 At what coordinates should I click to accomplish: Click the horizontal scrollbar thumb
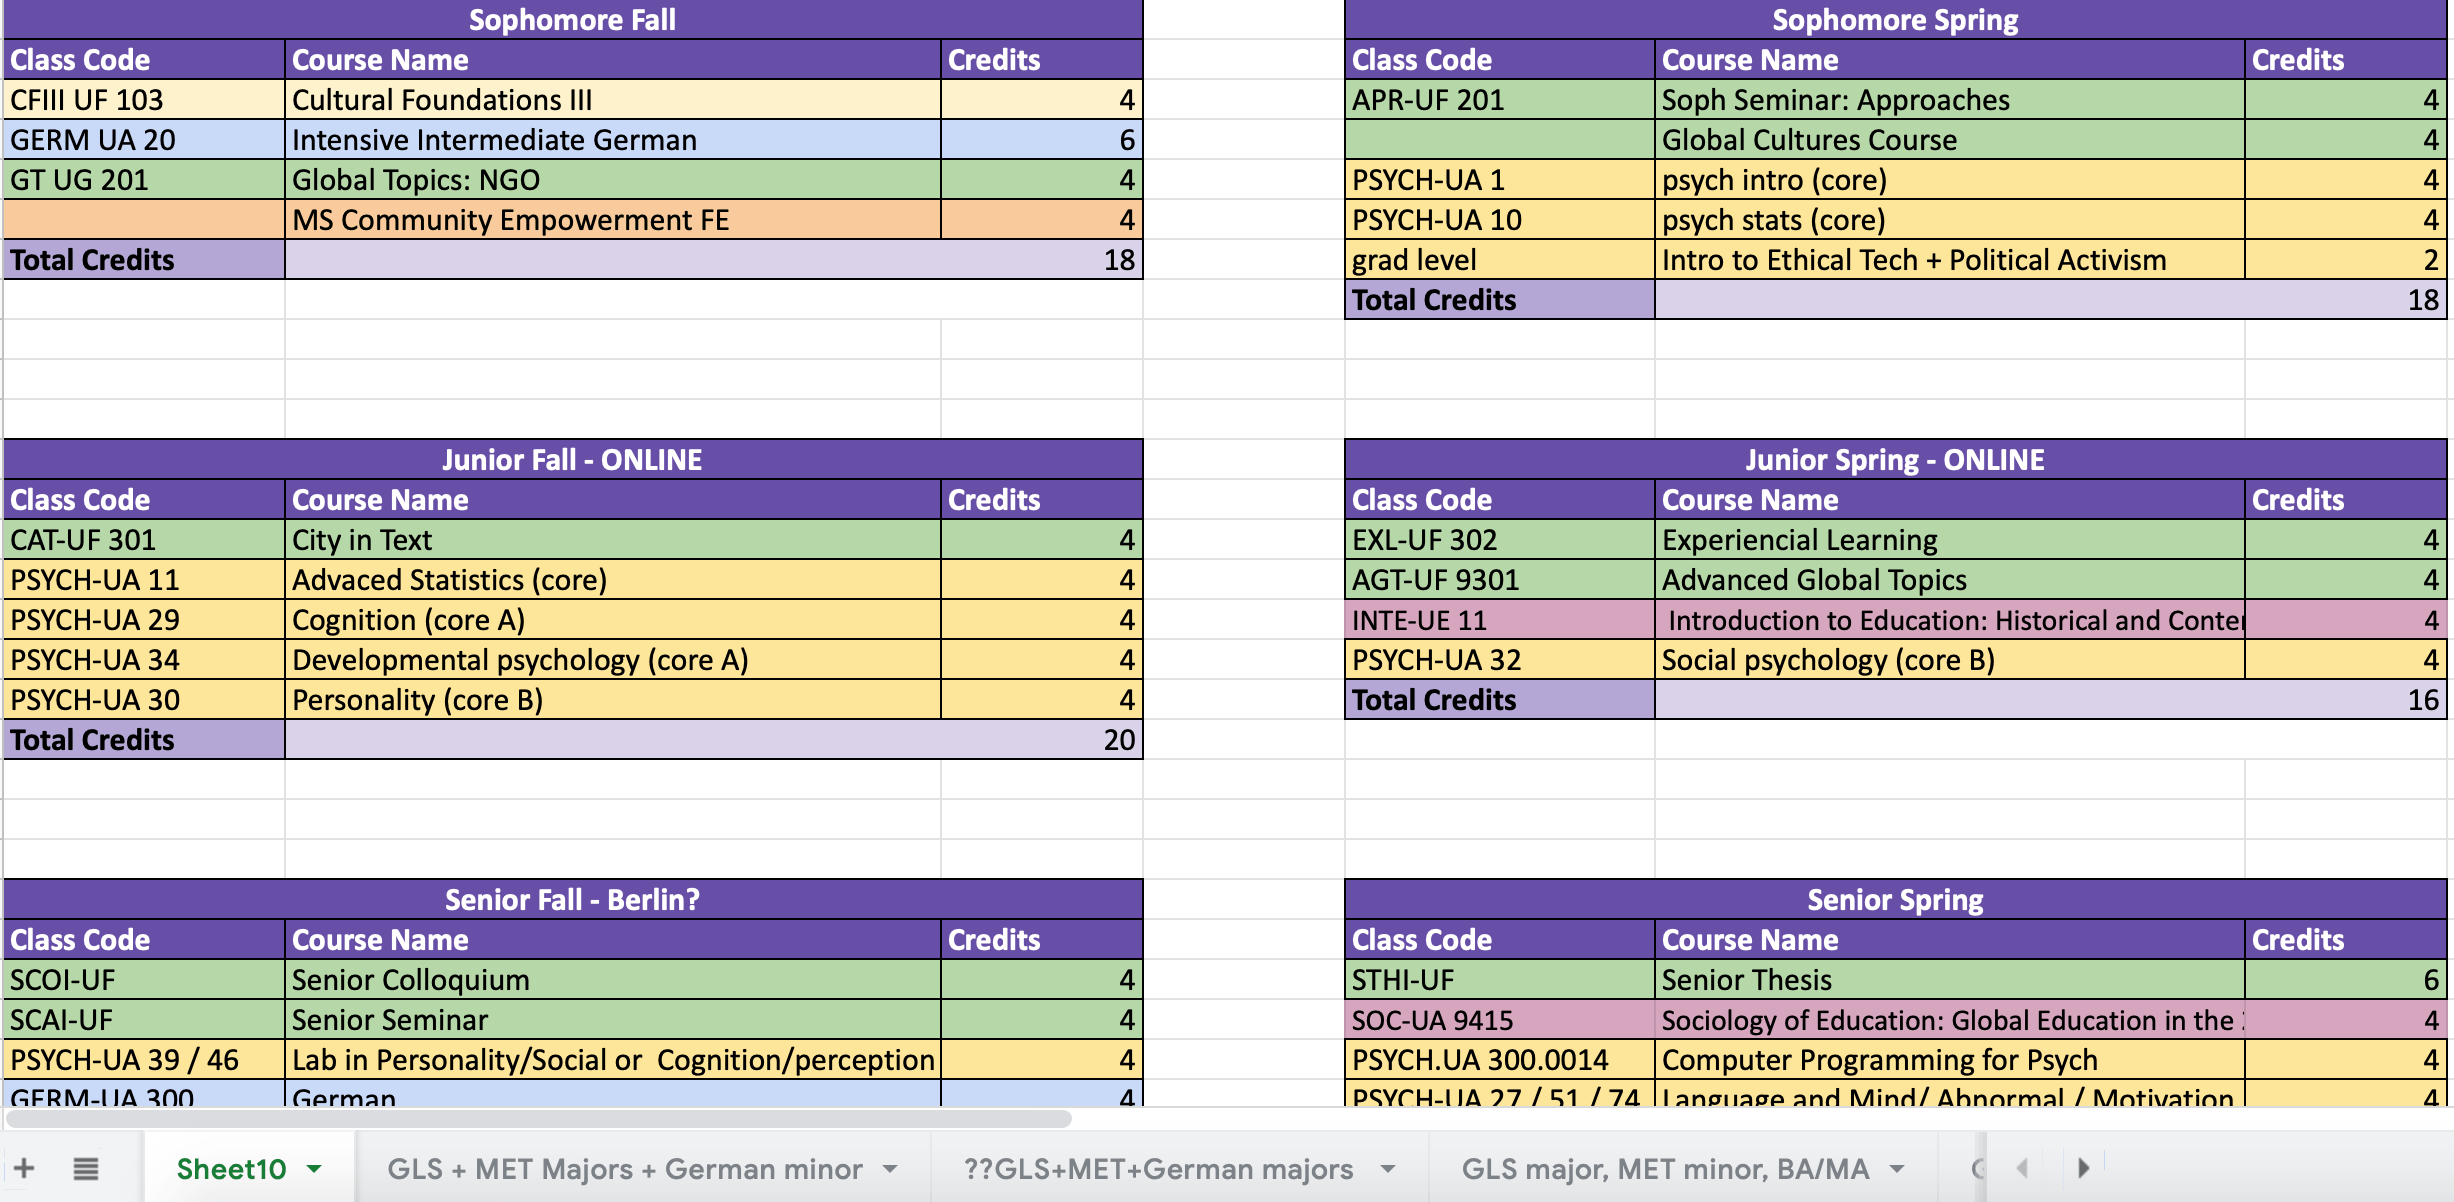pyautogui.click(x=538, y=1118)
